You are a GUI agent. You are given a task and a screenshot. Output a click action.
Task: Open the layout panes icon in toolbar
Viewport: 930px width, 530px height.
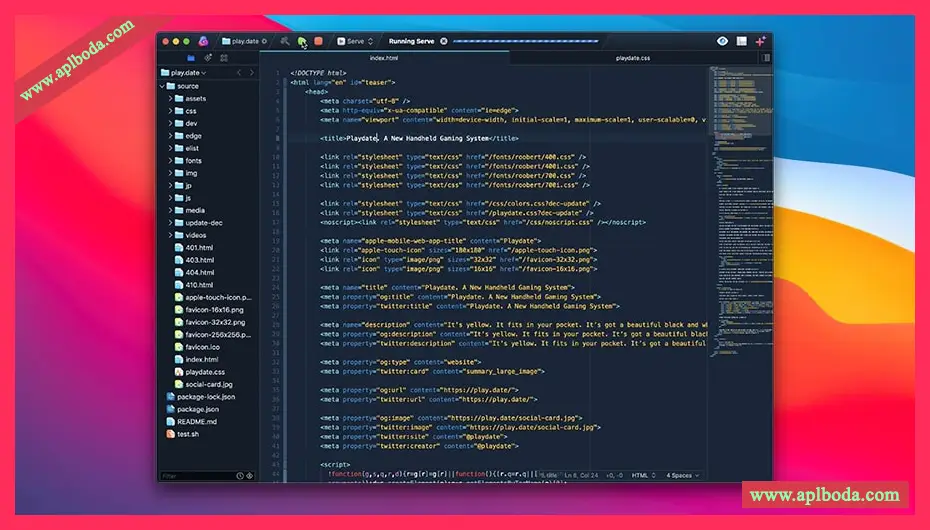tap(742, 41)
